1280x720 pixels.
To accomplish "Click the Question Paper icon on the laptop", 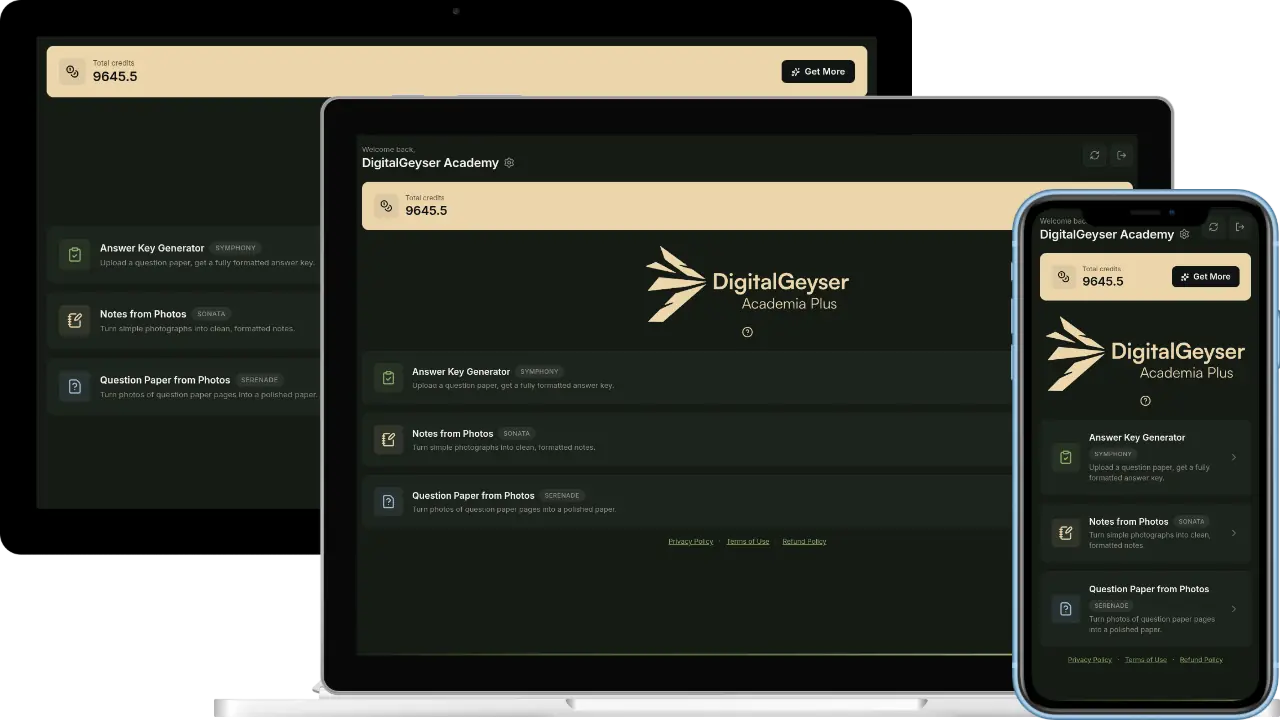I will [388, 501].
